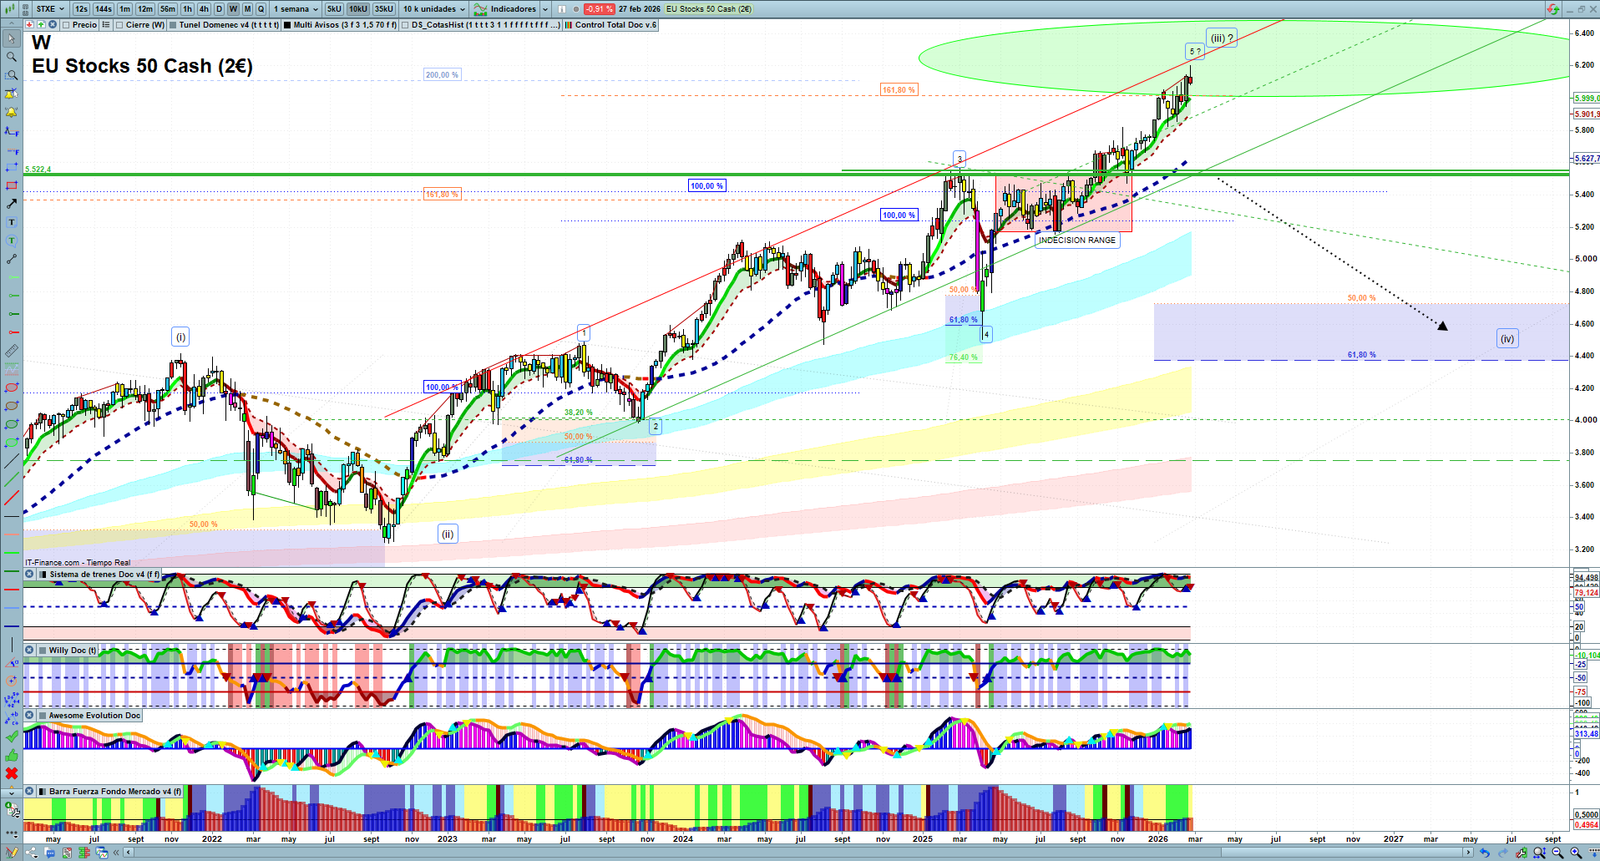
Task: Select the ruler measurement tool
Action: [11, 351]
